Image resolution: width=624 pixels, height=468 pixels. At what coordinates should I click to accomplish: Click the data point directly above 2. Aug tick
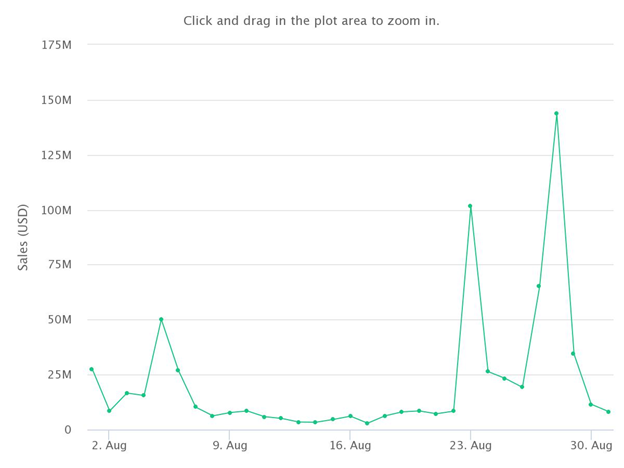109,411
